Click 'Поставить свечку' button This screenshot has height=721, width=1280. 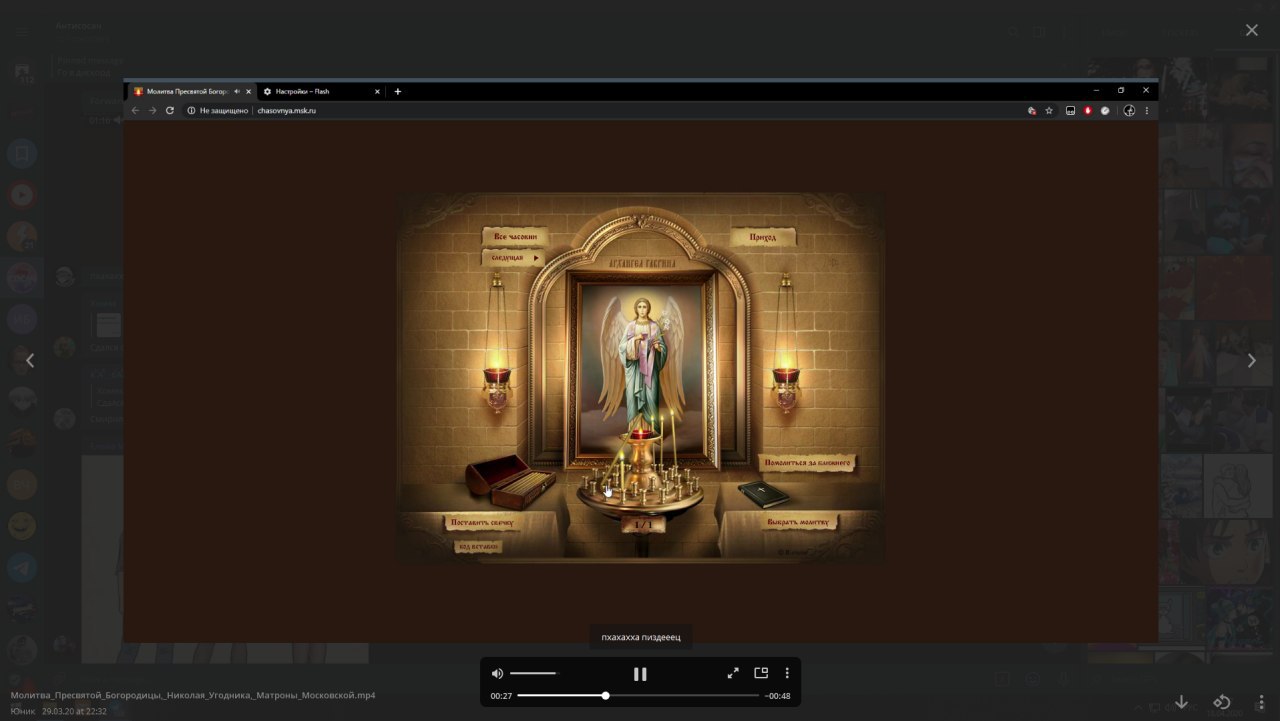483,523
